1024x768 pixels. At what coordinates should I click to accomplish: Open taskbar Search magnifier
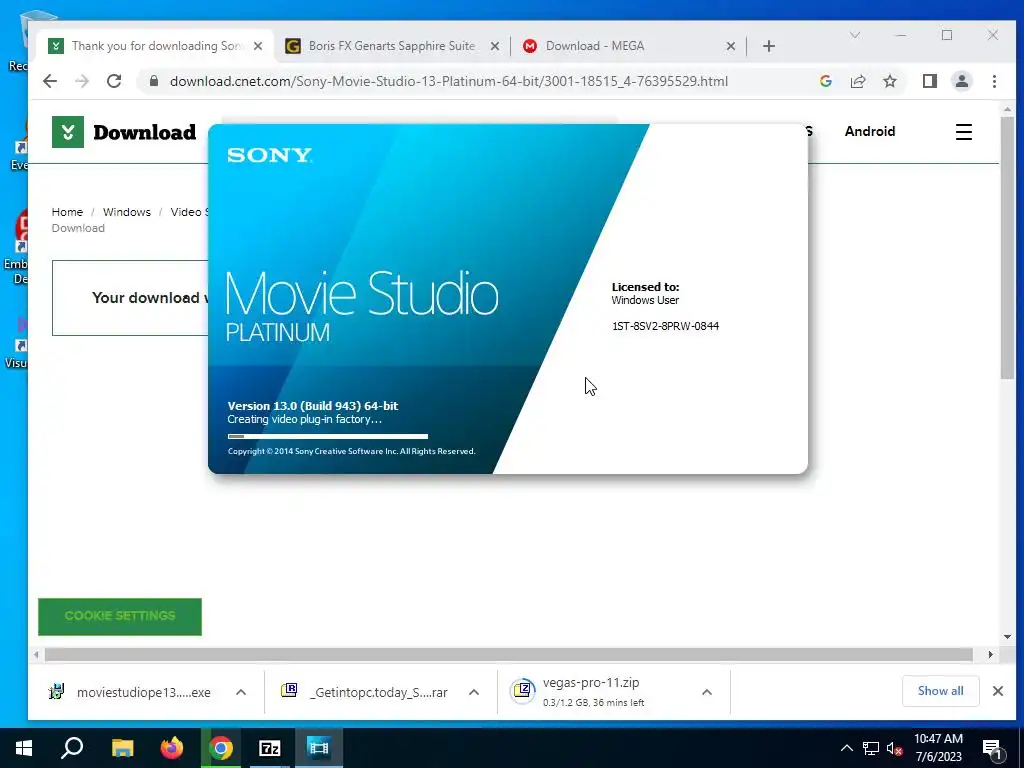pos(72,748)
